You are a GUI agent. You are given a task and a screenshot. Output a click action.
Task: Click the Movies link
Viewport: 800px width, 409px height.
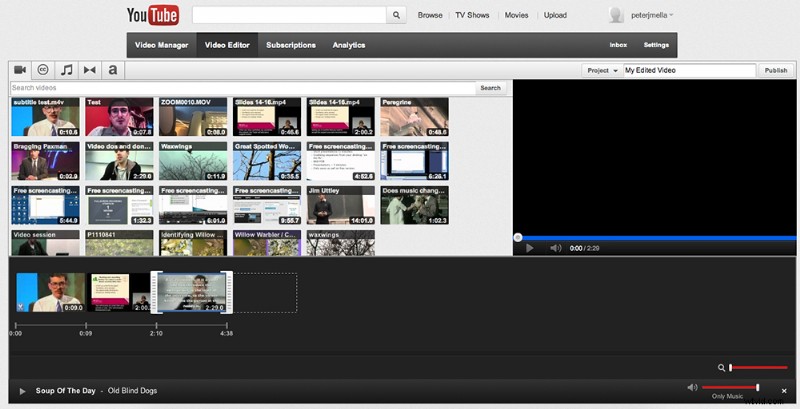click(516, 15)
